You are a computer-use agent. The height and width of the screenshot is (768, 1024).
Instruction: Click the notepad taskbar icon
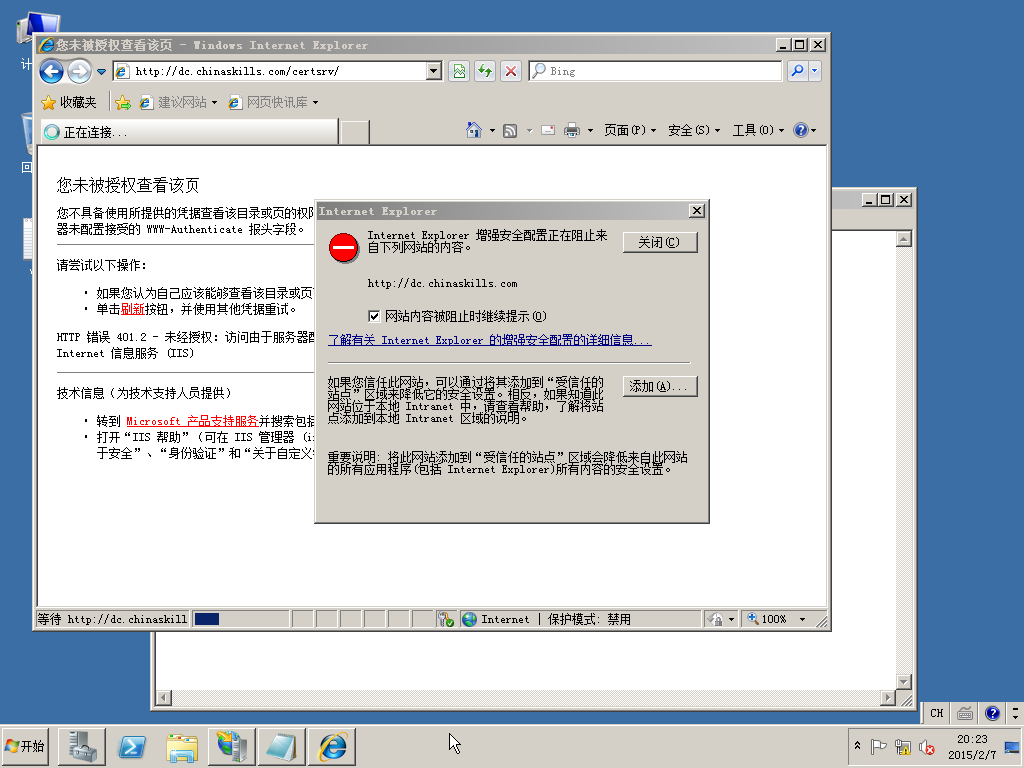(282, 746)
